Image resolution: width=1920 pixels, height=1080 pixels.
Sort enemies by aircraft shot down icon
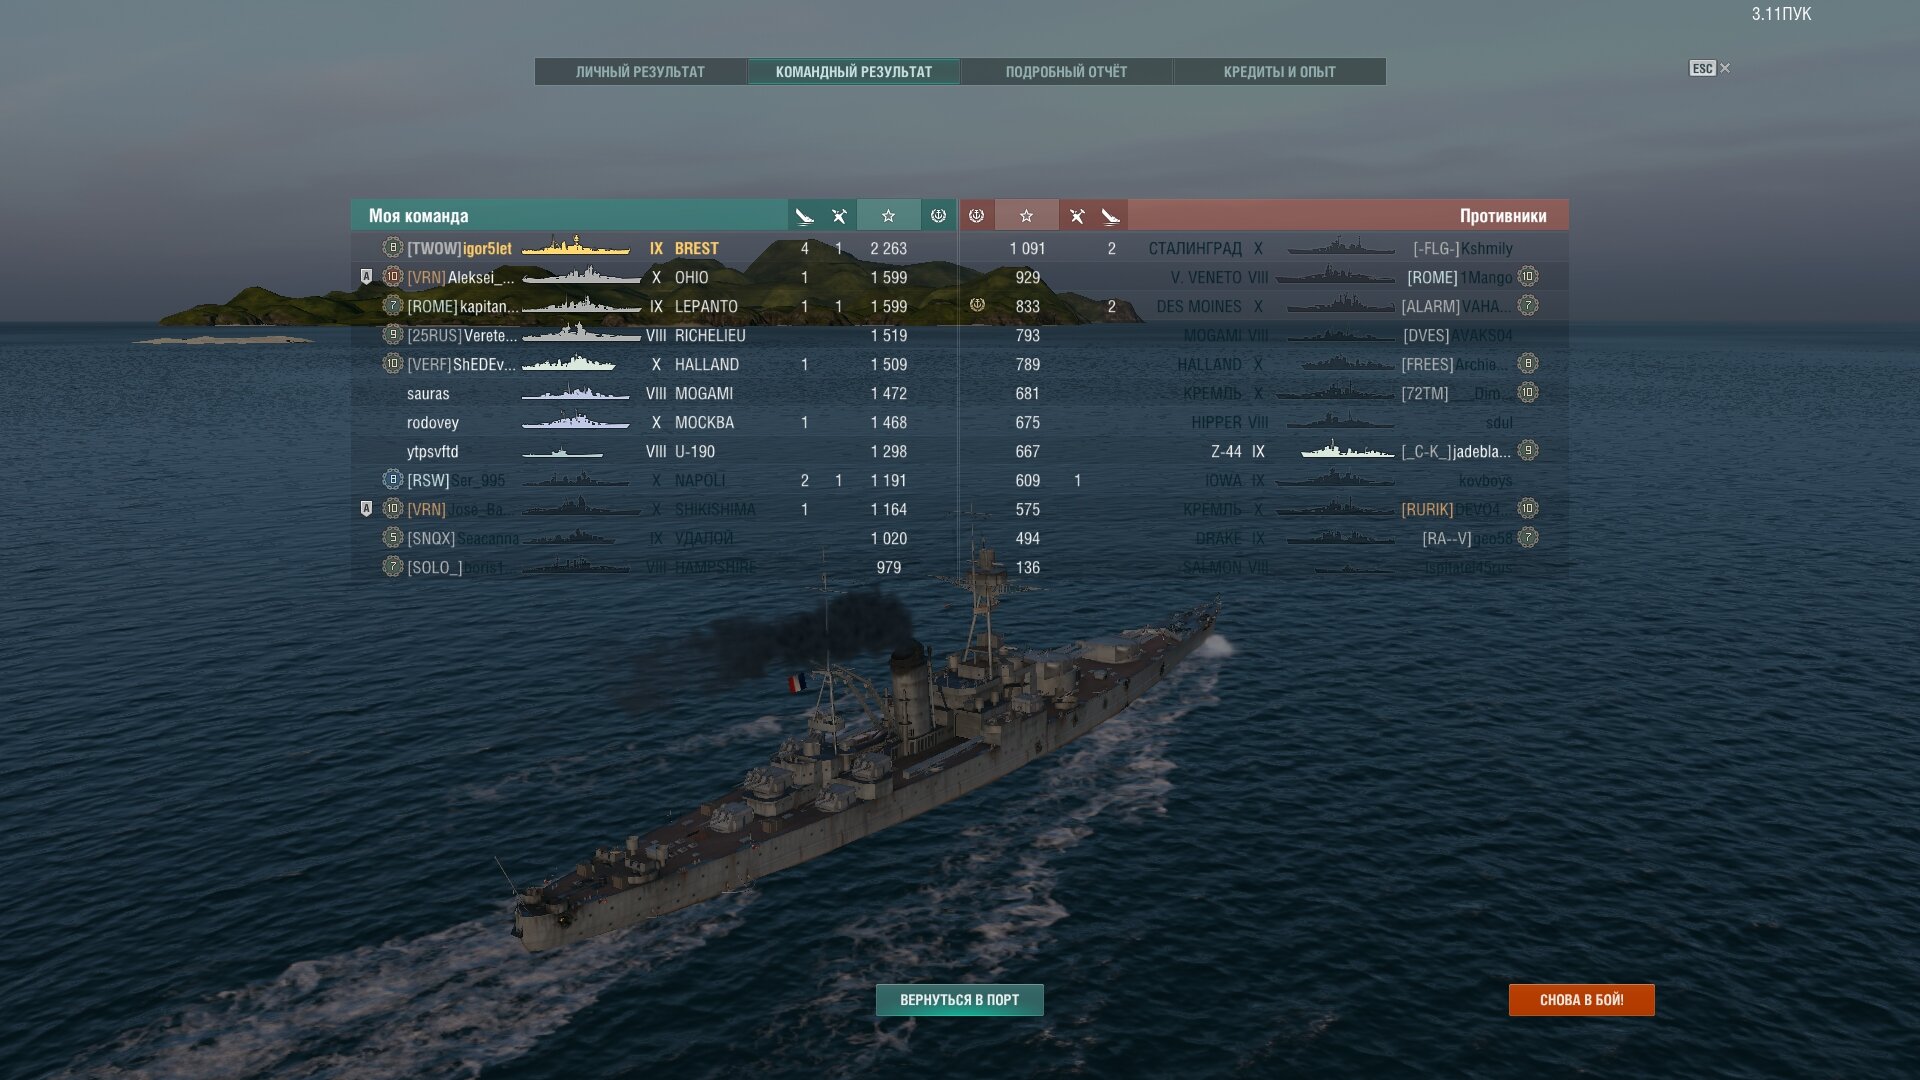1076,216
